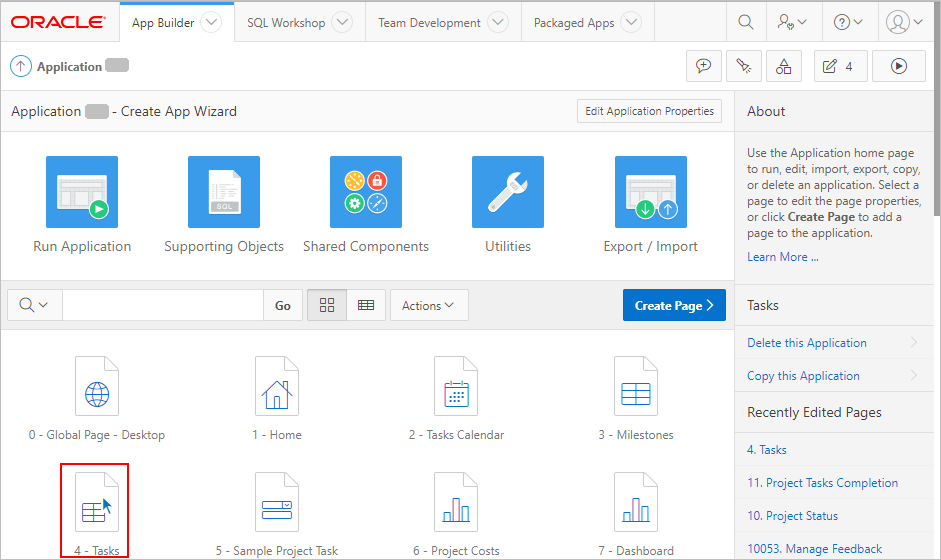The height and width of the screenshot is (560, 941).
Task: Open recently edited 10. Project Status
Action: pyautogui.click(x=792, y=516)
